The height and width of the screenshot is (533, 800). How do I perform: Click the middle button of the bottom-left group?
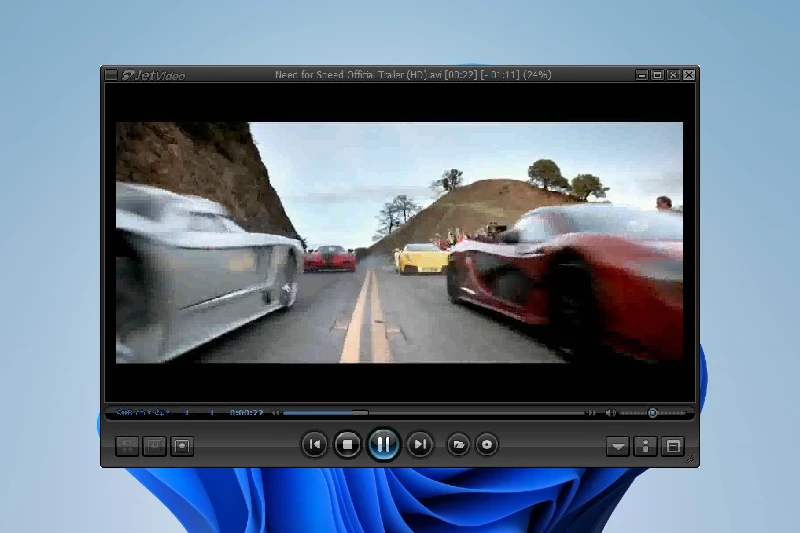point(154,446)
